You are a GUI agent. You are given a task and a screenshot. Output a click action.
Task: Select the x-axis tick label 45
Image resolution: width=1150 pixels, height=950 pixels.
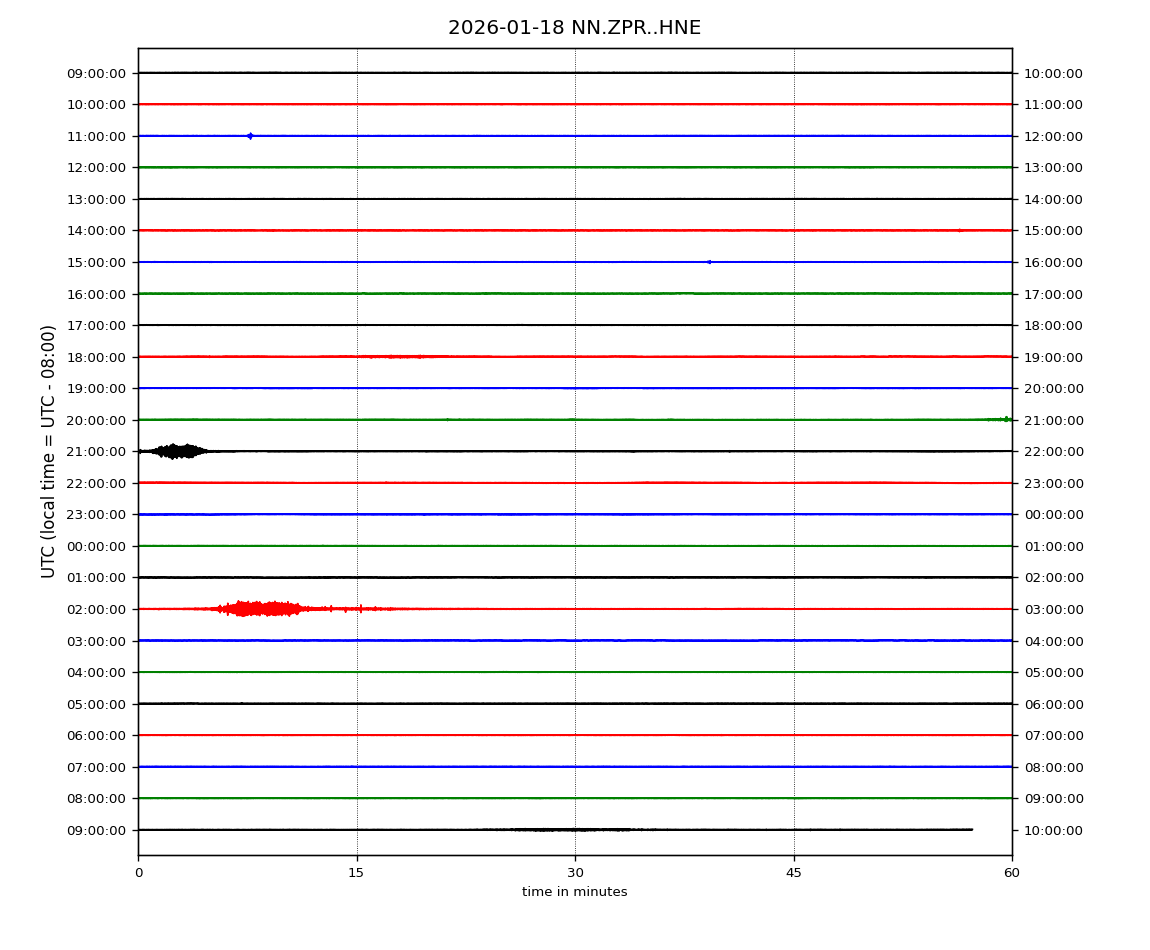click(794, 873)
